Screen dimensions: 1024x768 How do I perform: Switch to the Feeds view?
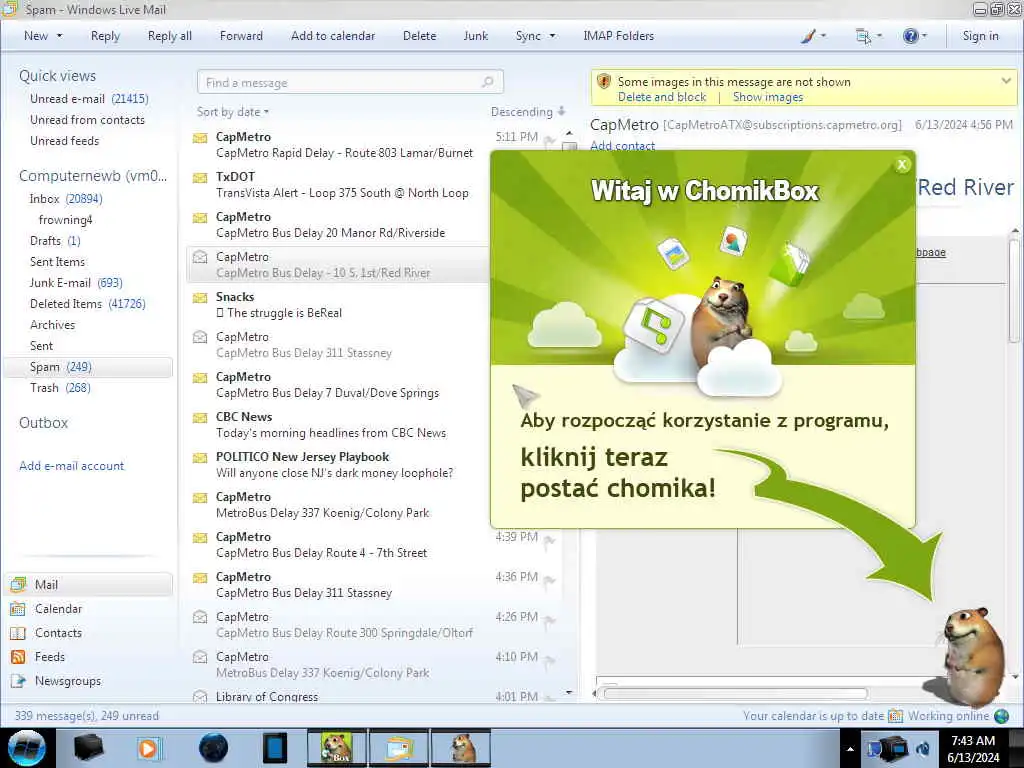point(50,657)
